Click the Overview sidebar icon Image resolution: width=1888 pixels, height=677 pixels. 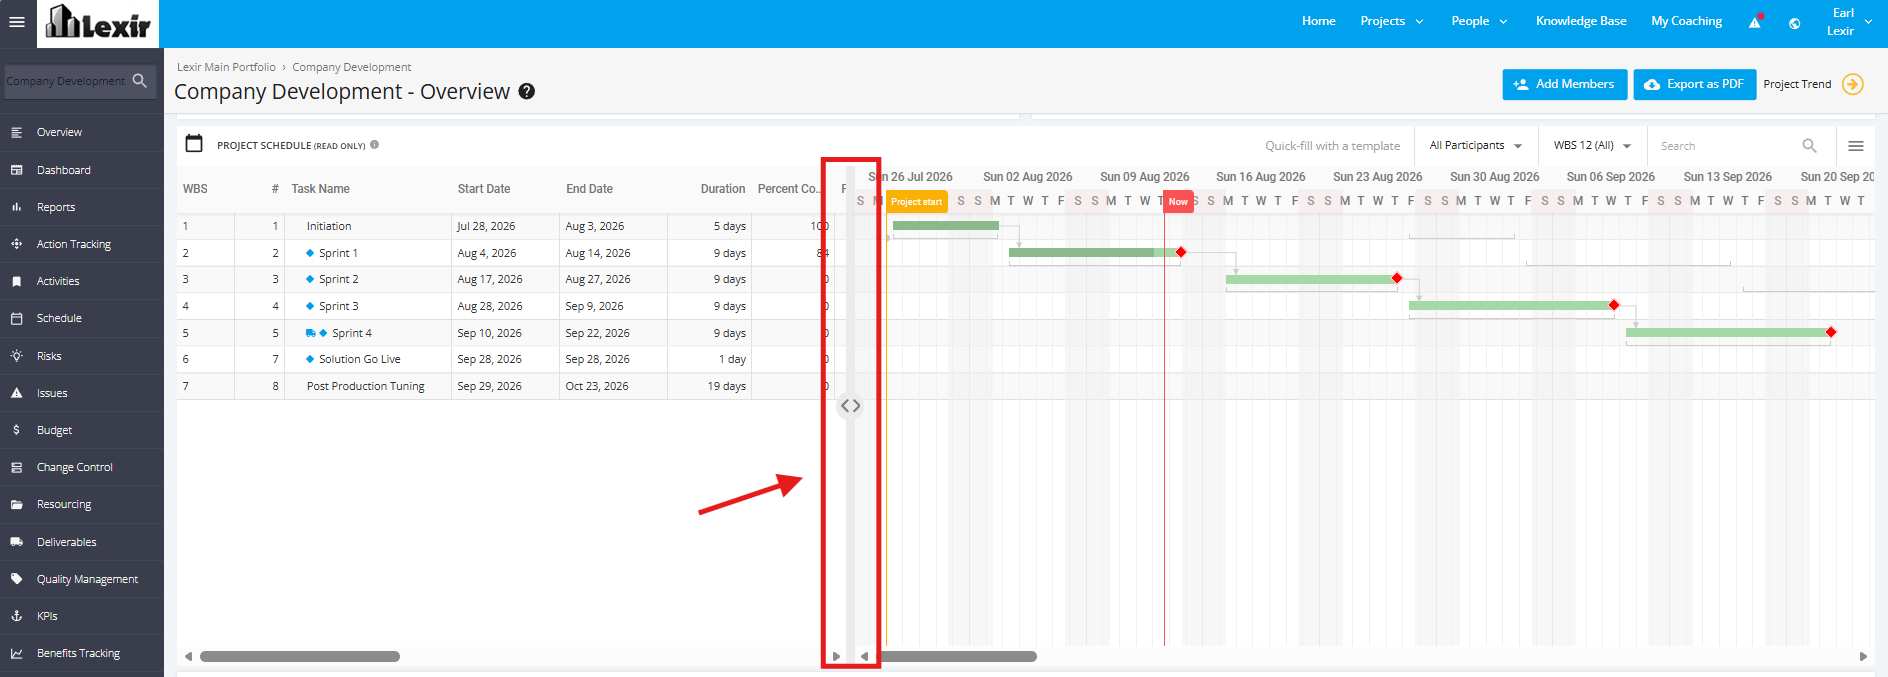click(x=17, y=132)
